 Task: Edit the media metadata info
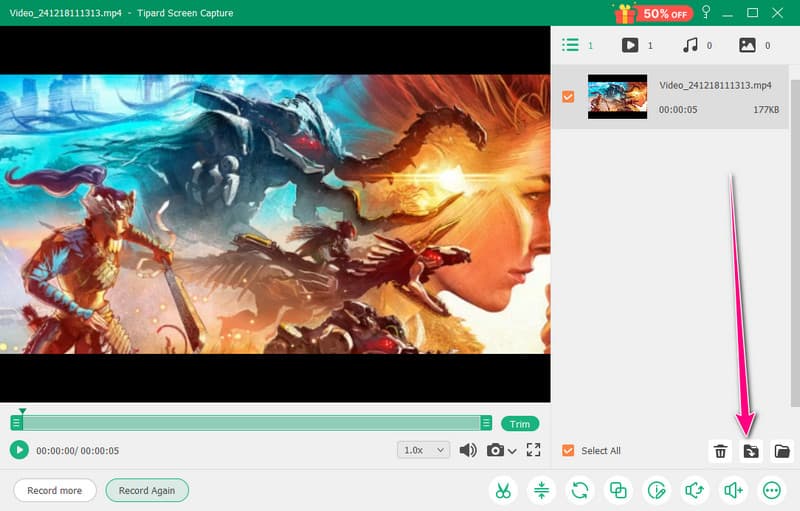(657, 491)
